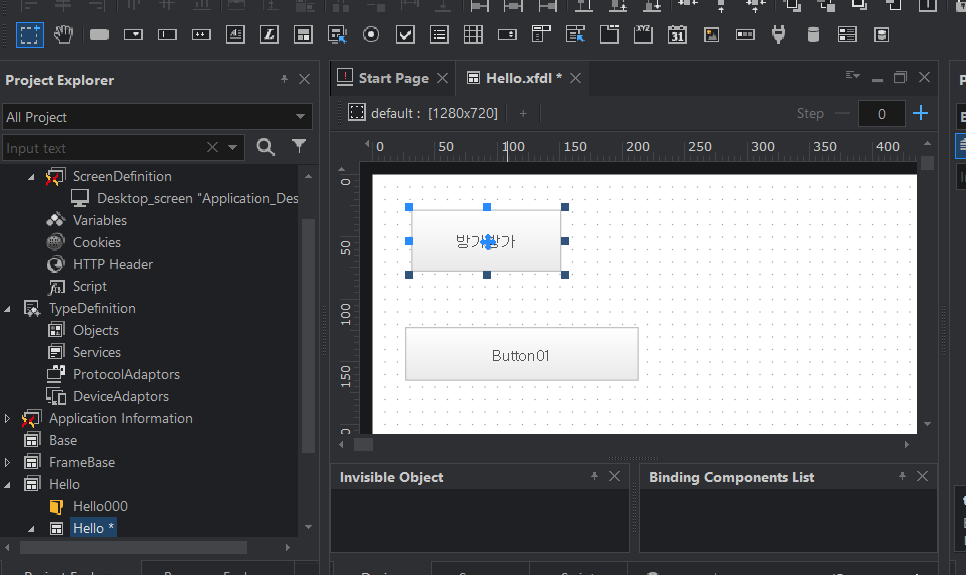Pick the Tab component tool
Screen dimensions: 966x575
[609, 35]
